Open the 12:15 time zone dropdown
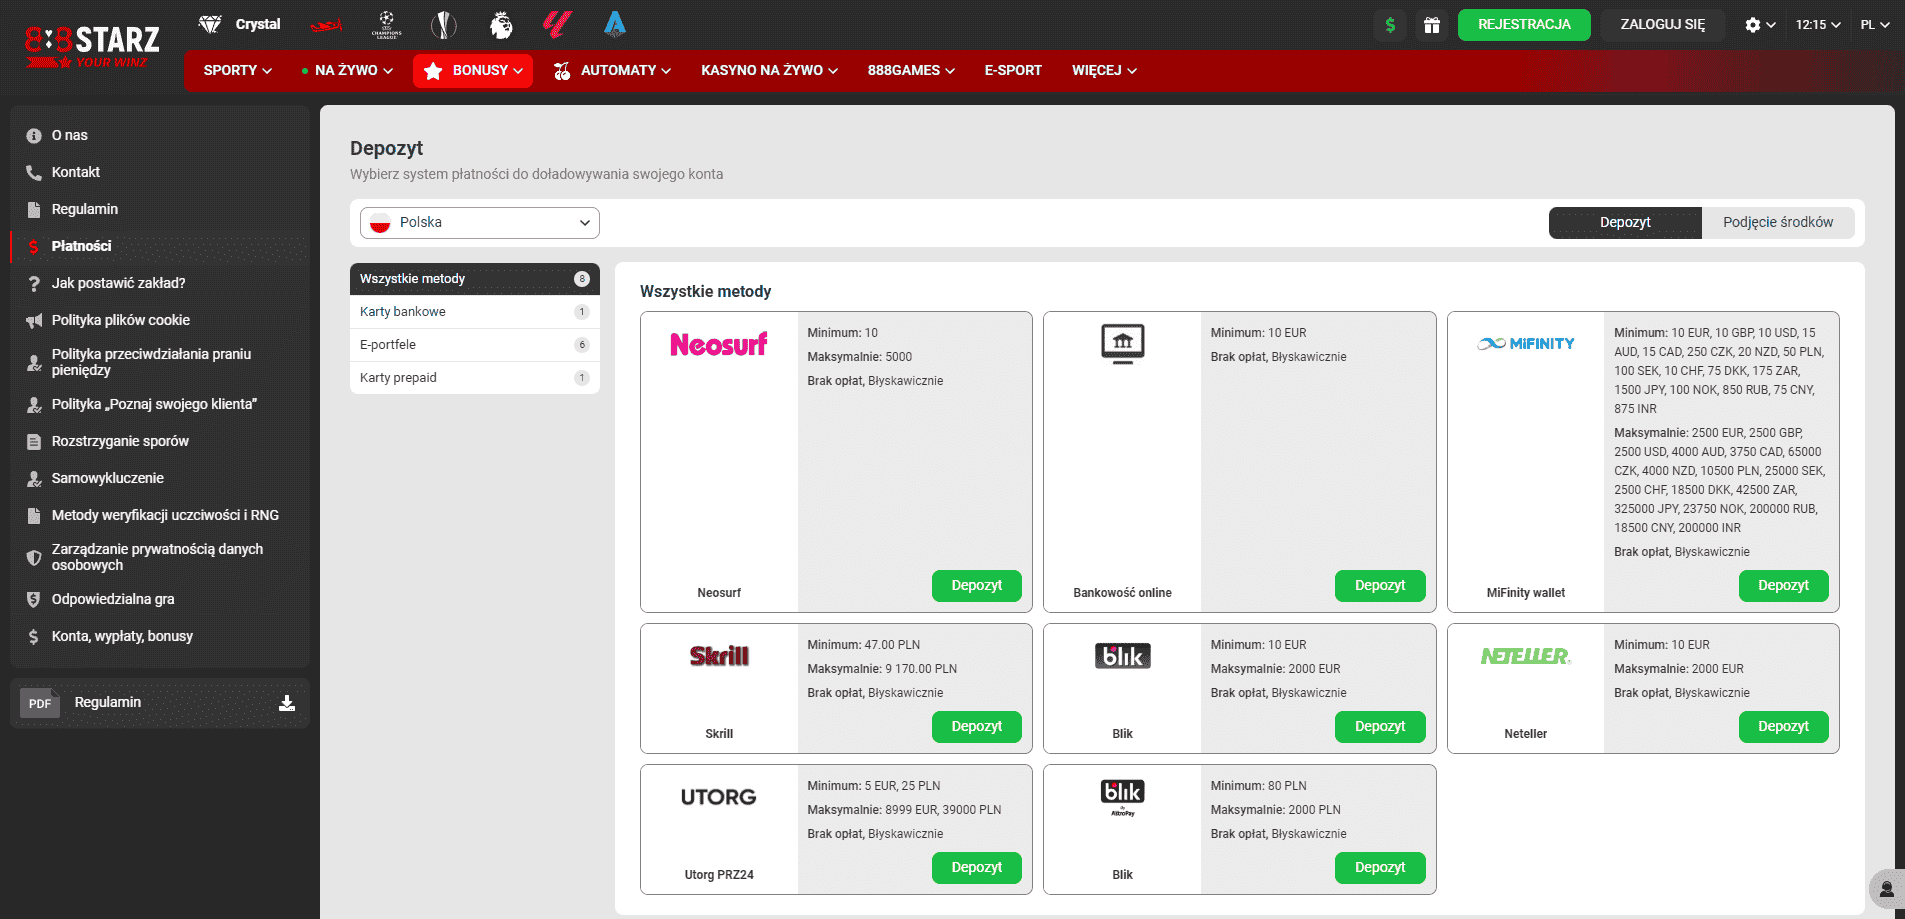This screenshot has height=919, width=1905. [x=1818, y=25]
